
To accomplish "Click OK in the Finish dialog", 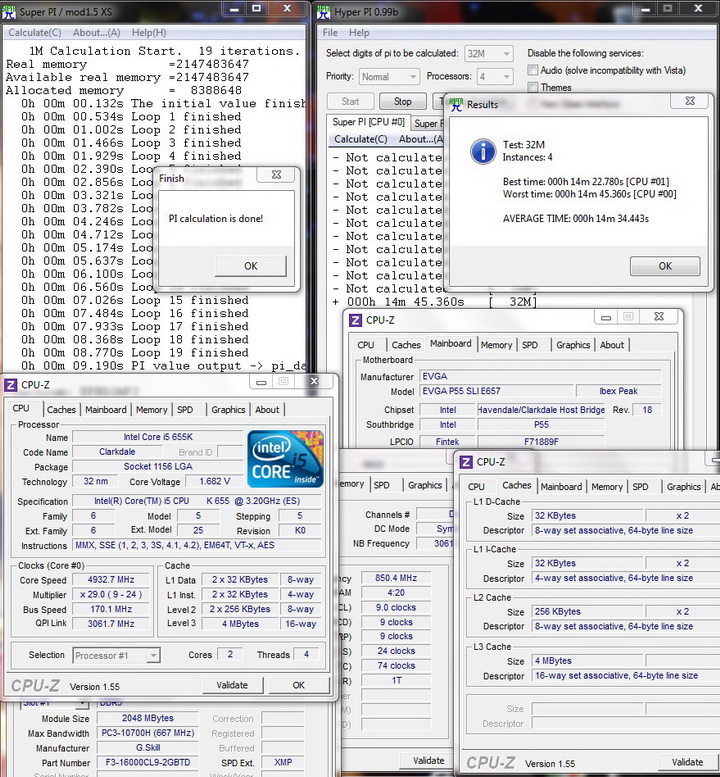I will tap(250, 266).
